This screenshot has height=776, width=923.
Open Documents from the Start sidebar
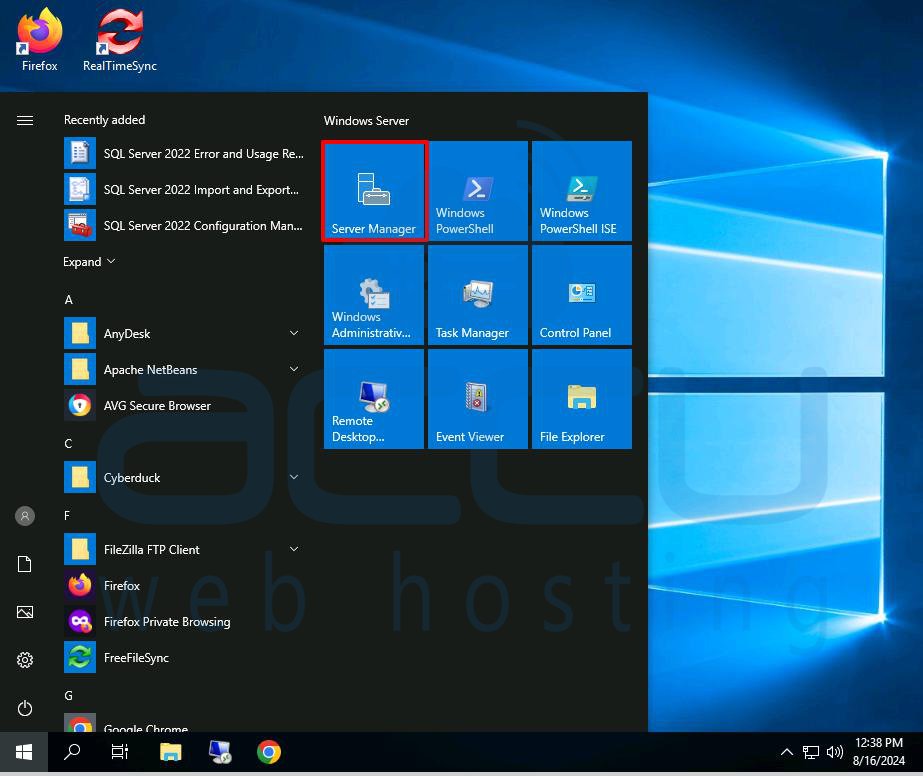25,564
